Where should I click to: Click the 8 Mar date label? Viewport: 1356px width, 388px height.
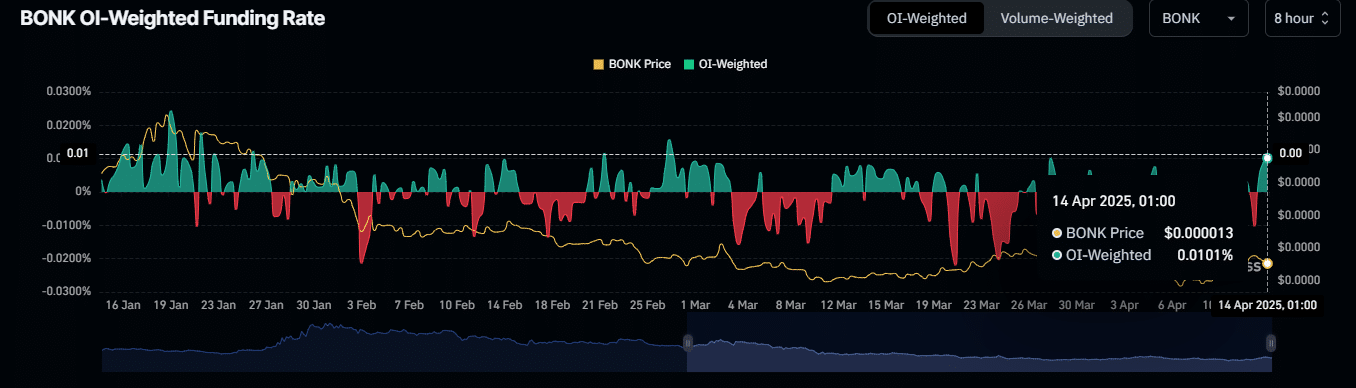[x=792, y=305]
